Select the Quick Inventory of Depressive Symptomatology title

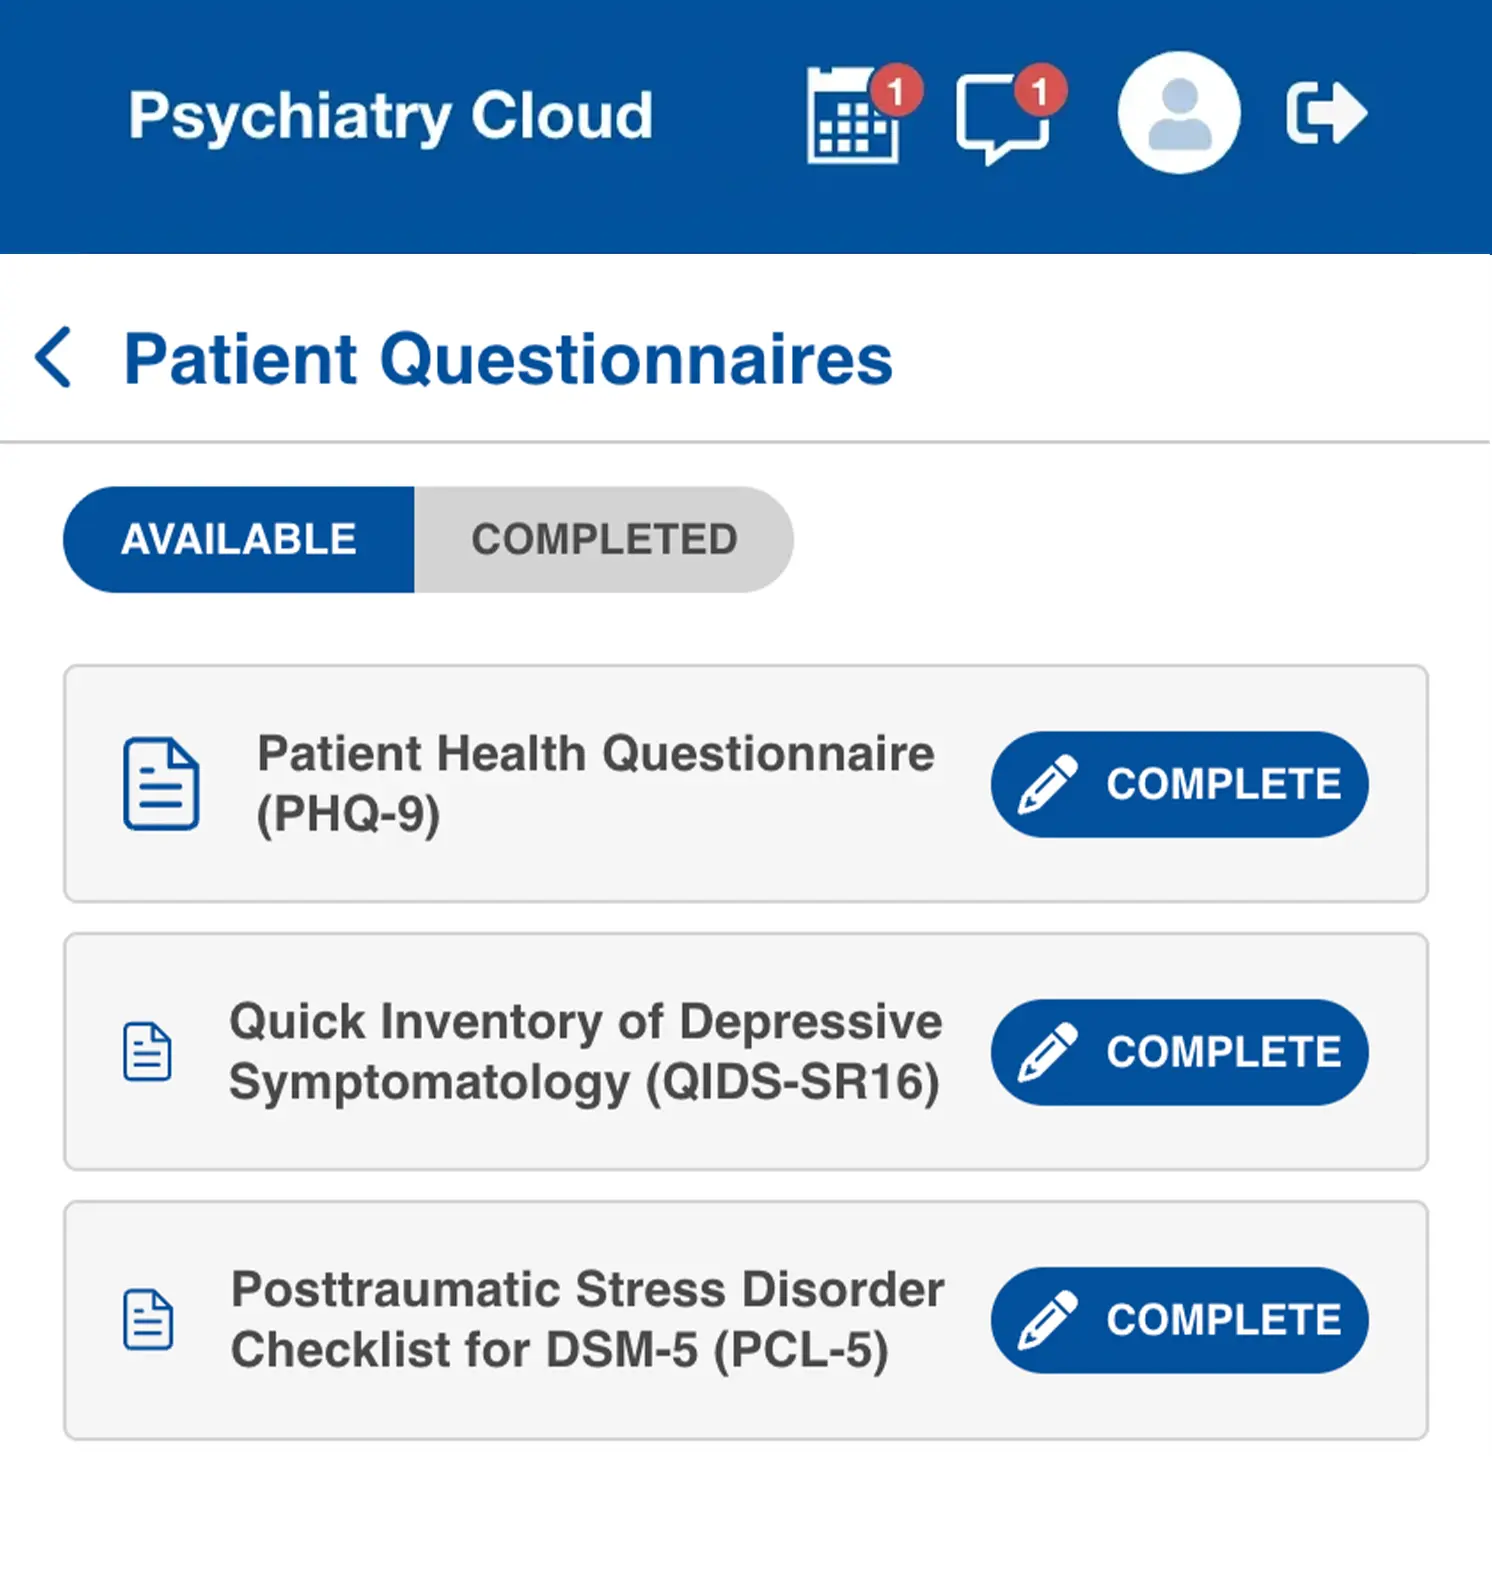pyautogui.click(x=585, y=1051)
